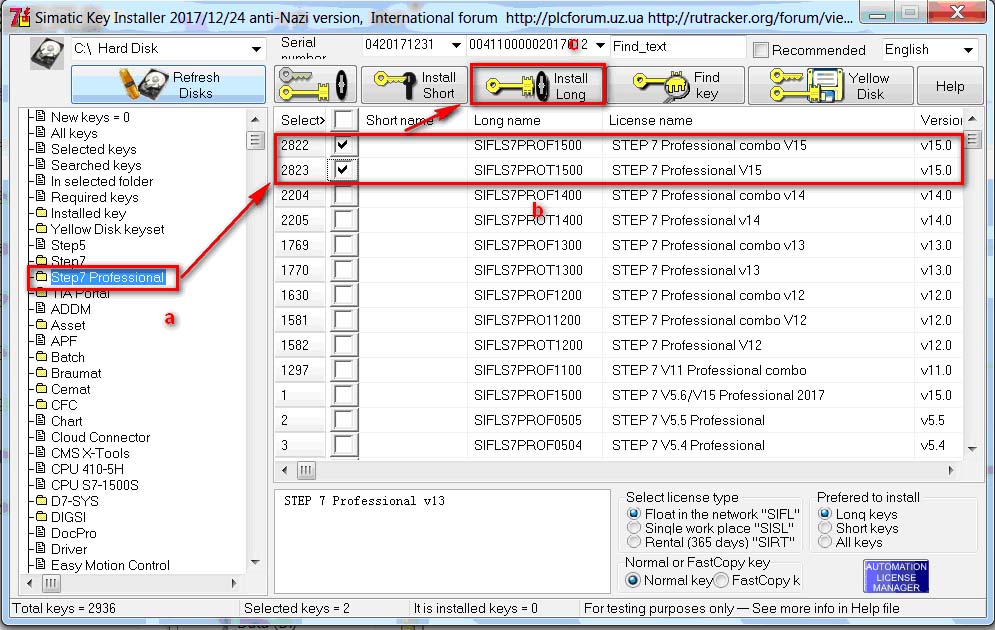Open Yellow Disk keyset folder

(x=107, y=229)
